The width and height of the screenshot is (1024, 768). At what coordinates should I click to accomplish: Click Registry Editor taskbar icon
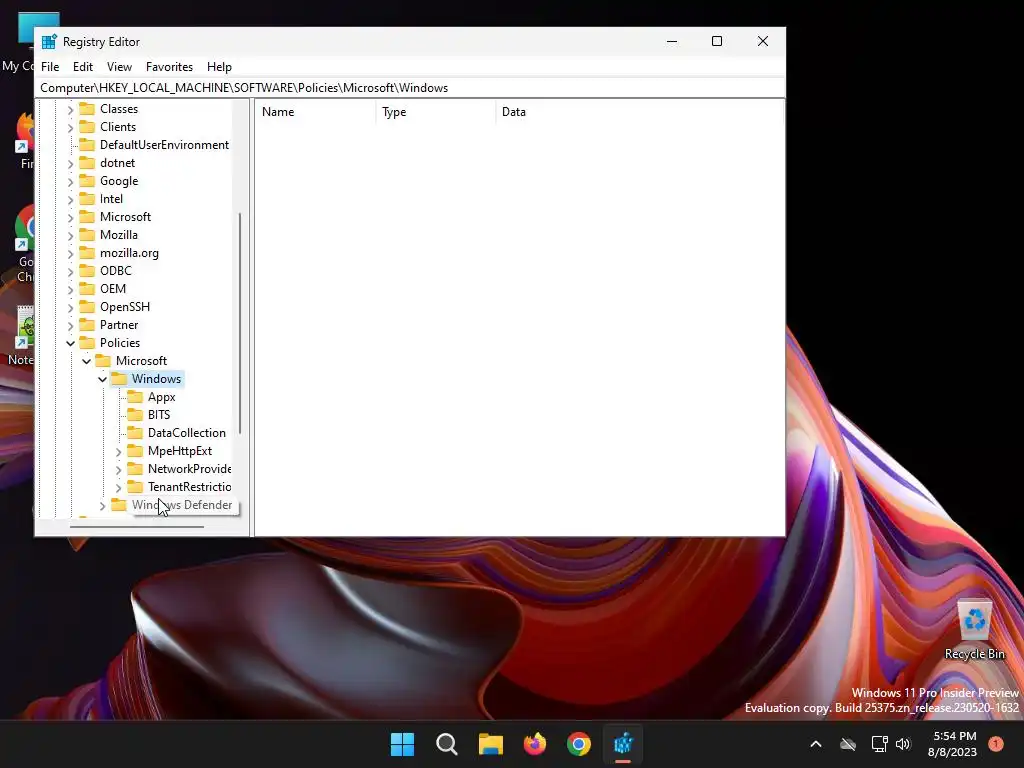pos(623,744)
